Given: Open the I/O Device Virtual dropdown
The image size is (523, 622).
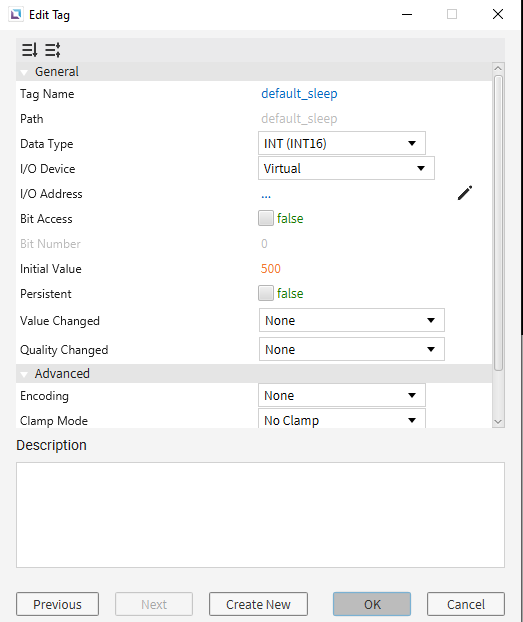Looking at the screenshot, I should coord(346,168).
